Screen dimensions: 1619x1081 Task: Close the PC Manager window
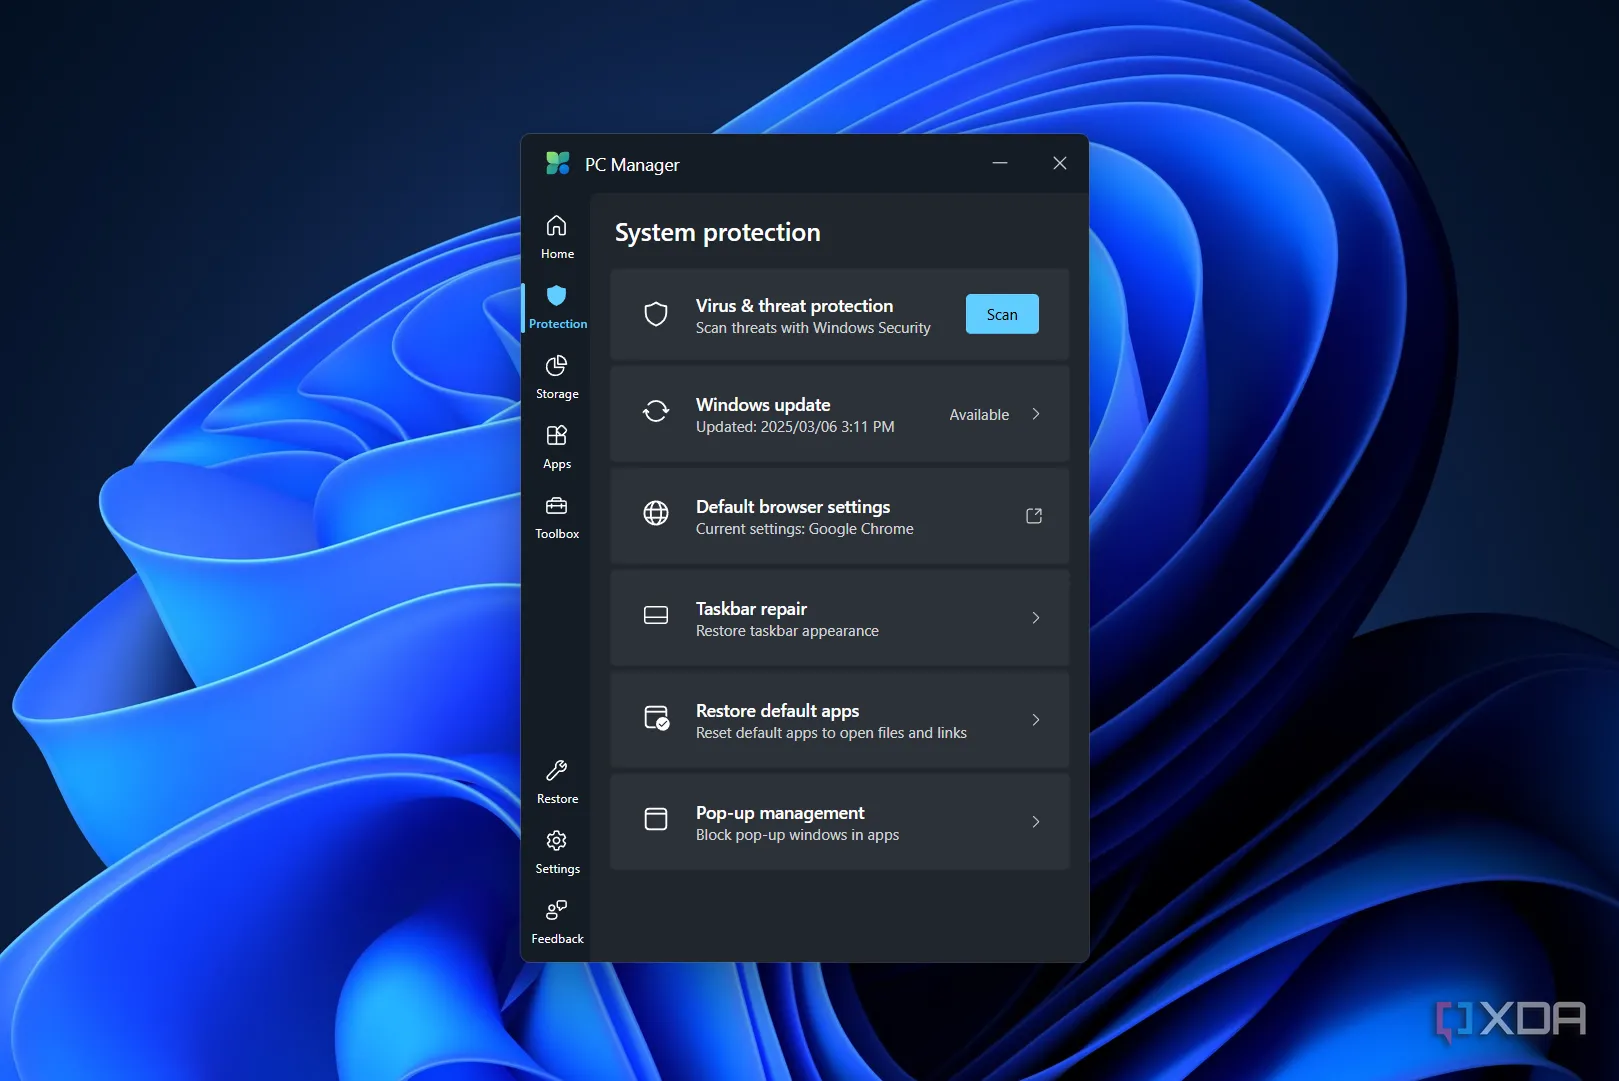[x=1060, y=163]
